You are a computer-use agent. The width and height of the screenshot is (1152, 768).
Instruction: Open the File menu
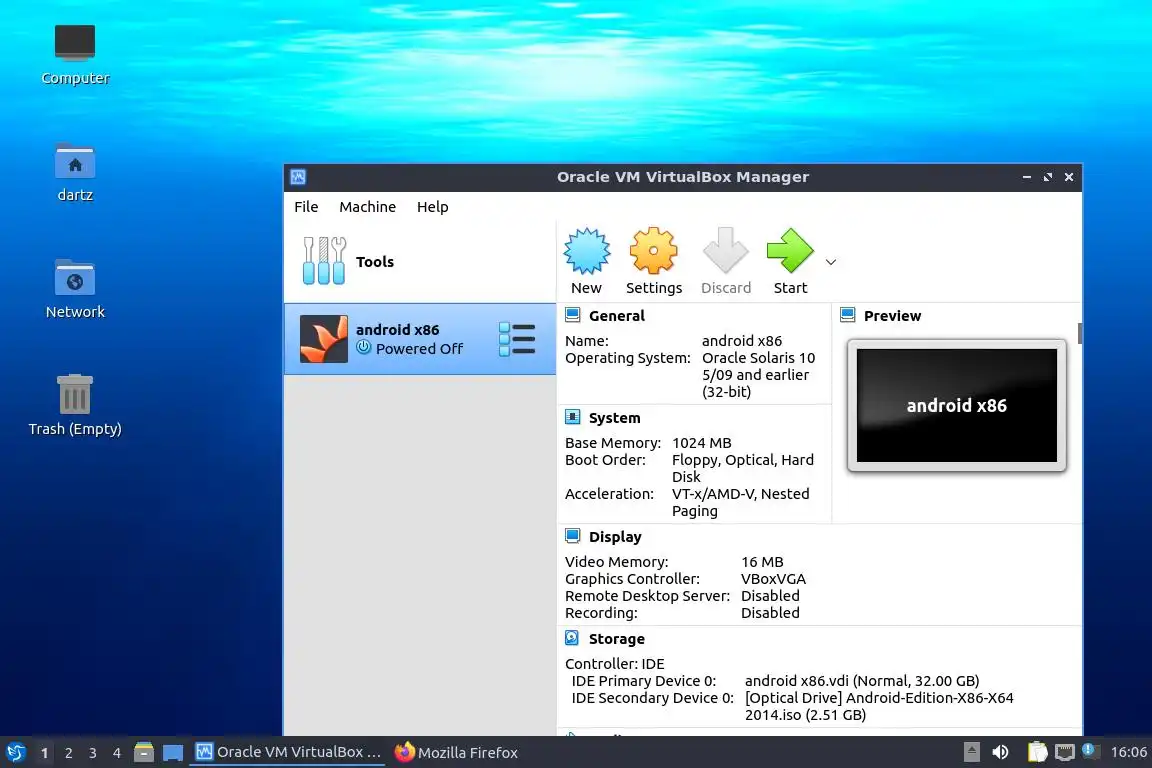coord(306,207)
